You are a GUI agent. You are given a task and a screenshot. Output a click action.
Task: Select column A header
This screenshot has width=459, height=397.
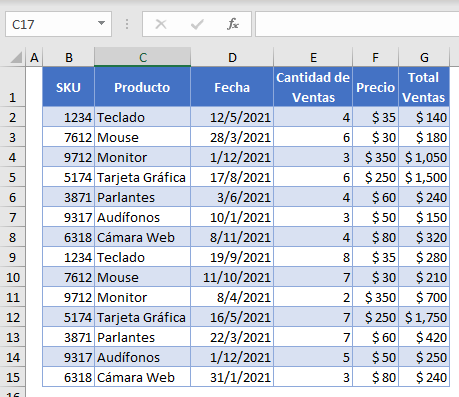pos(34,57)
